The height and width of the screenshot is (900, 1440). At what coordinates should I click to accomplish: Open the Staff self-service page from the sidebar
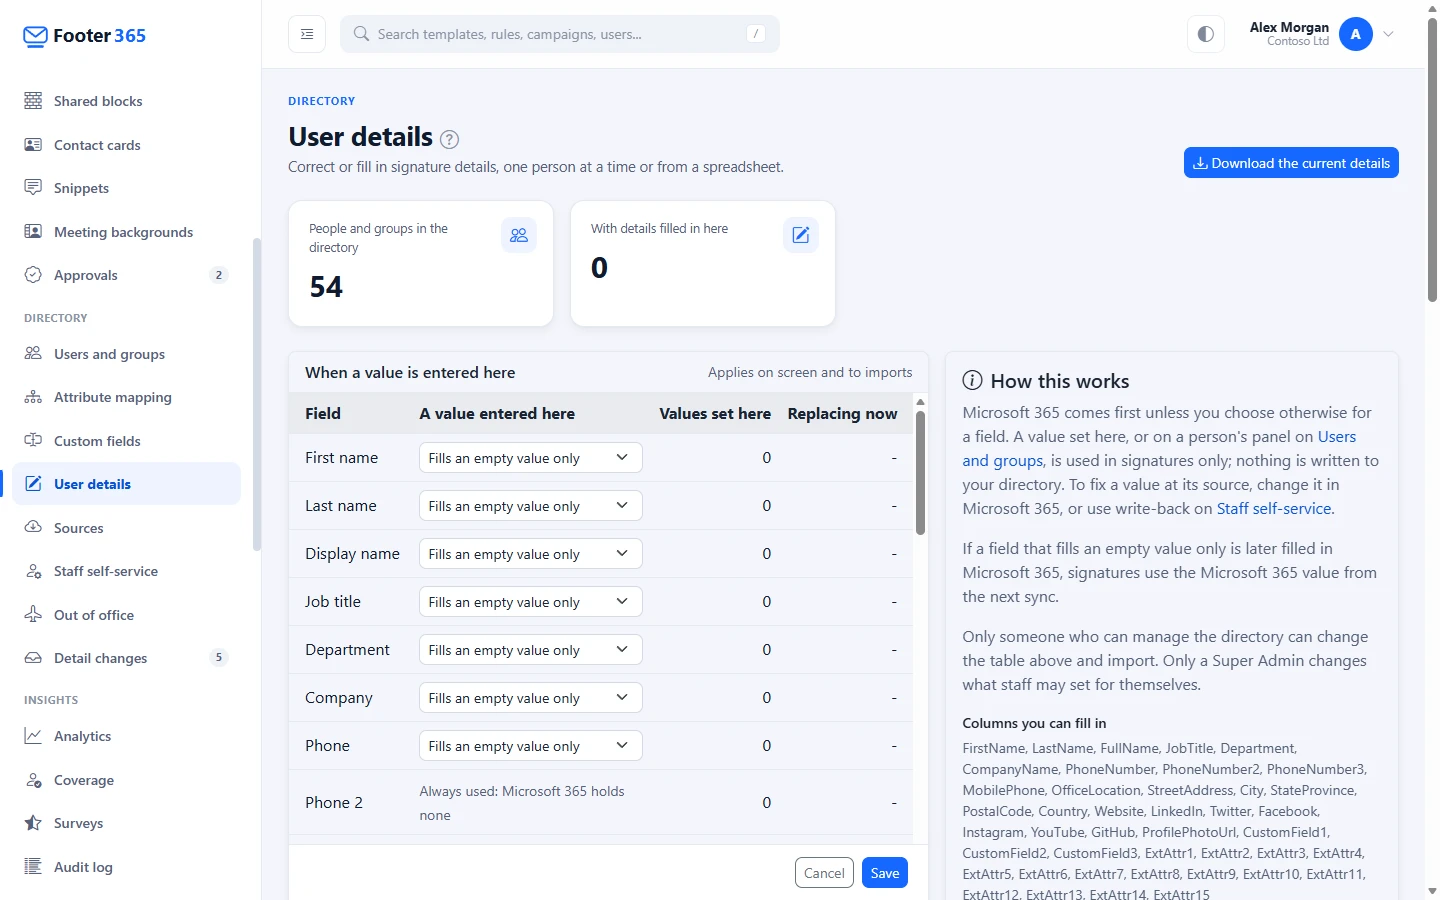[x=127, y=571]
